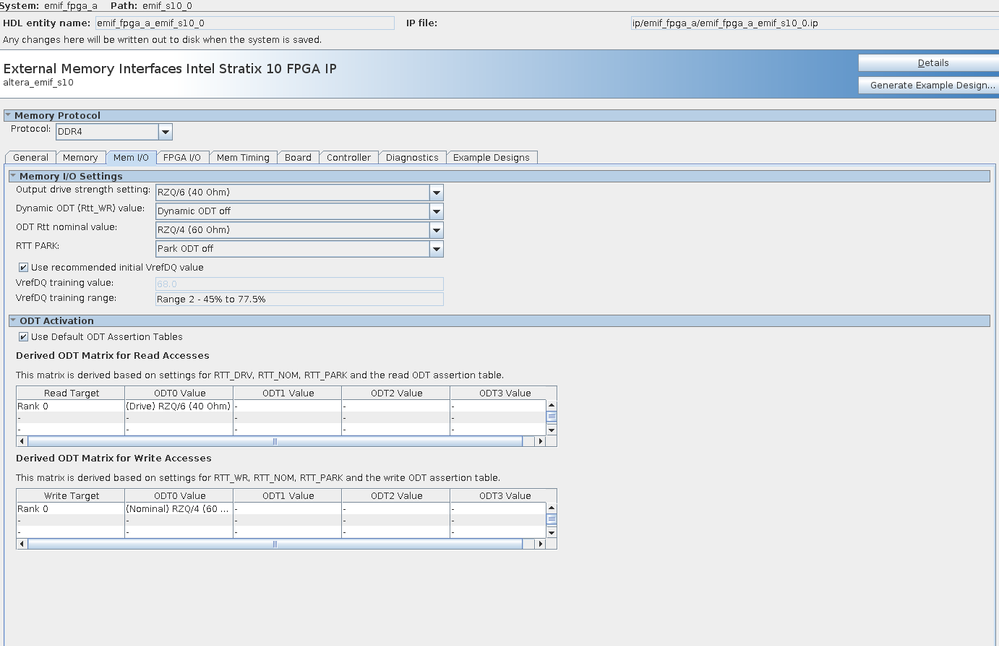Click ODT0 Value header in Read matrix
Screen dimensions: 999x646
[x=179, y=393]
